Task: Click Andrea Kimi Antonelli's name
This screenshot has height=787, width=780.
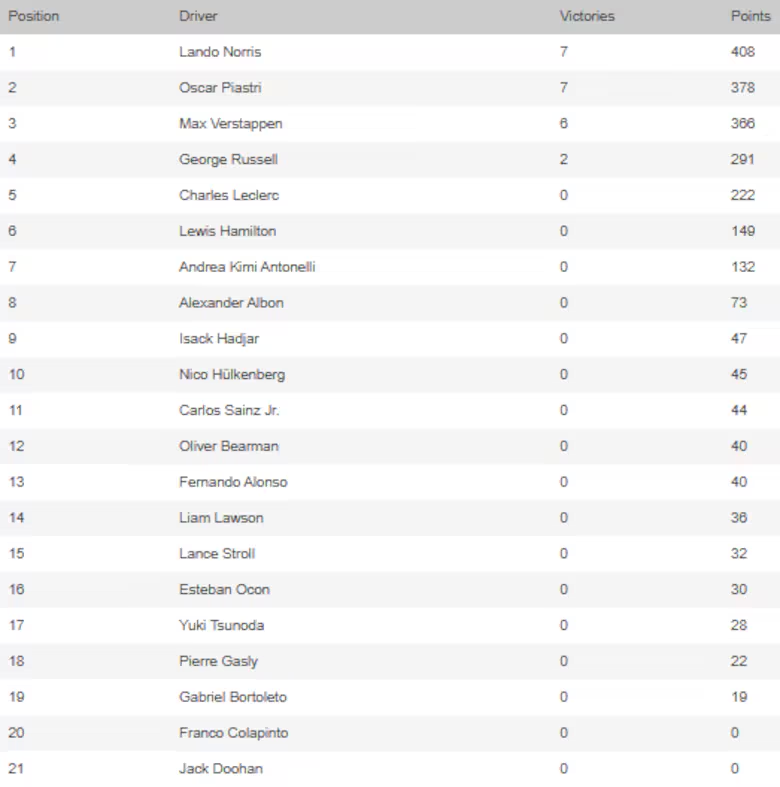Action: coord(247,267)
